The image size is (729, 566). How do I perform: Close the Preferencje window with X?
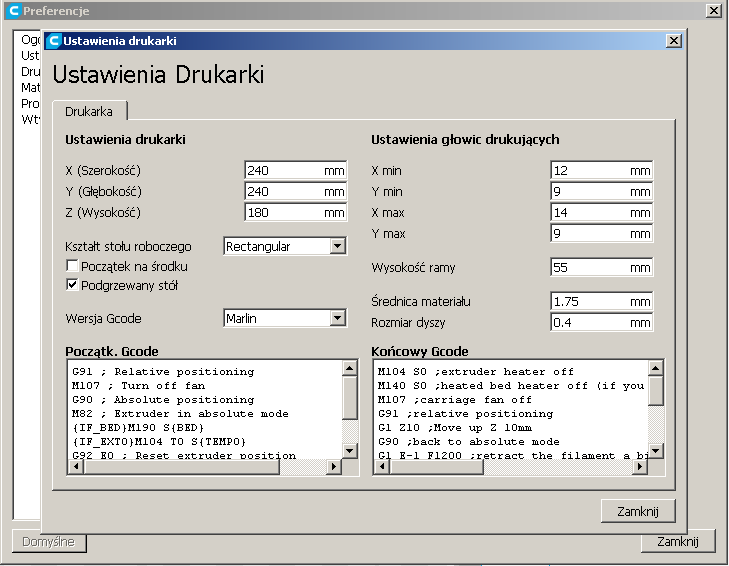tap(713, 10)
